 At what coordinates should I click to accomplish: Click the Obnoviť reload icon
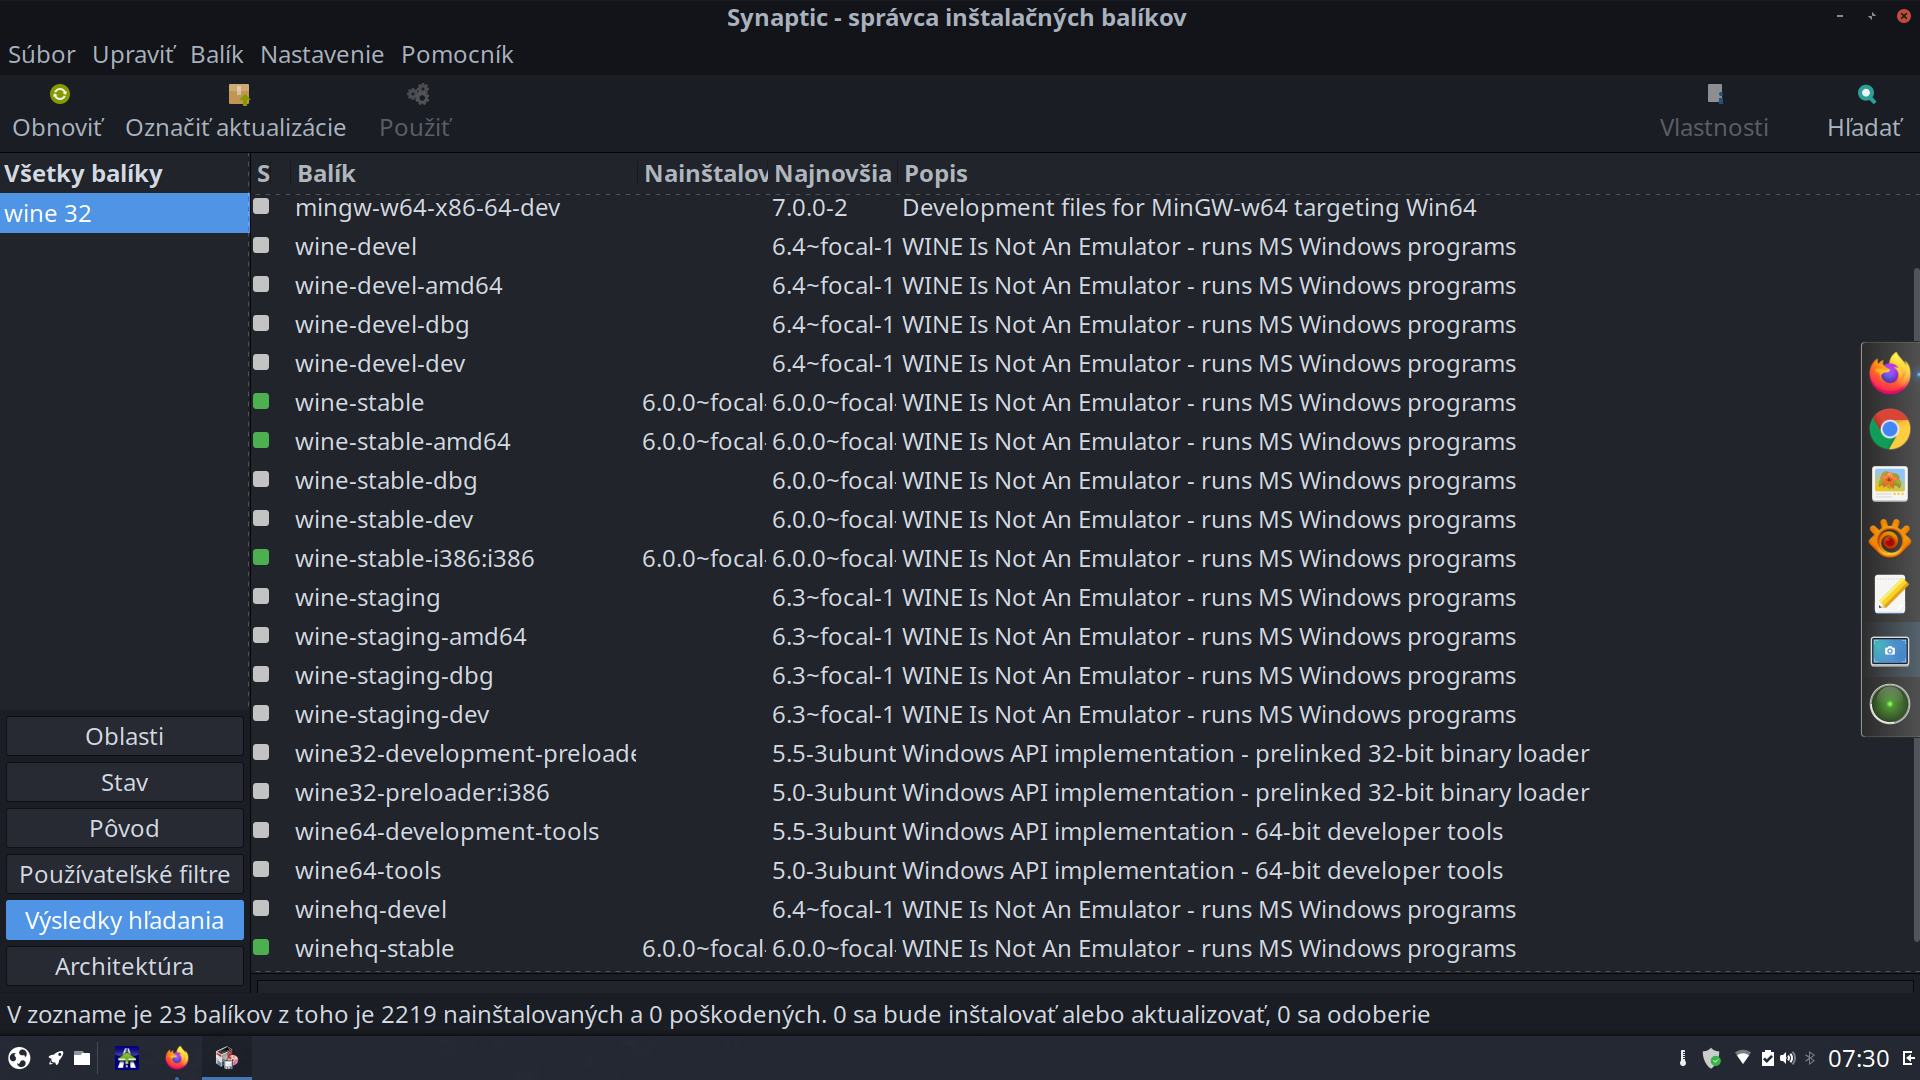click(59, 94)
